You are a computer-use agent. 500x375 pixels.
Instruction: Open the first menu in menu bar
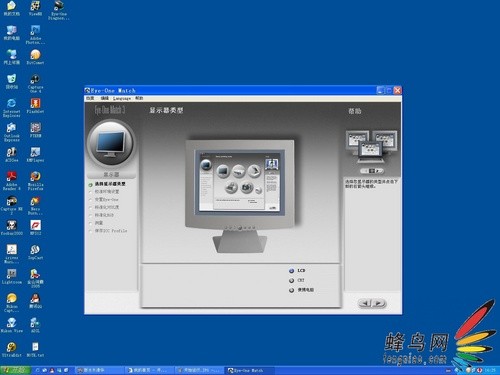coord(90,98)
